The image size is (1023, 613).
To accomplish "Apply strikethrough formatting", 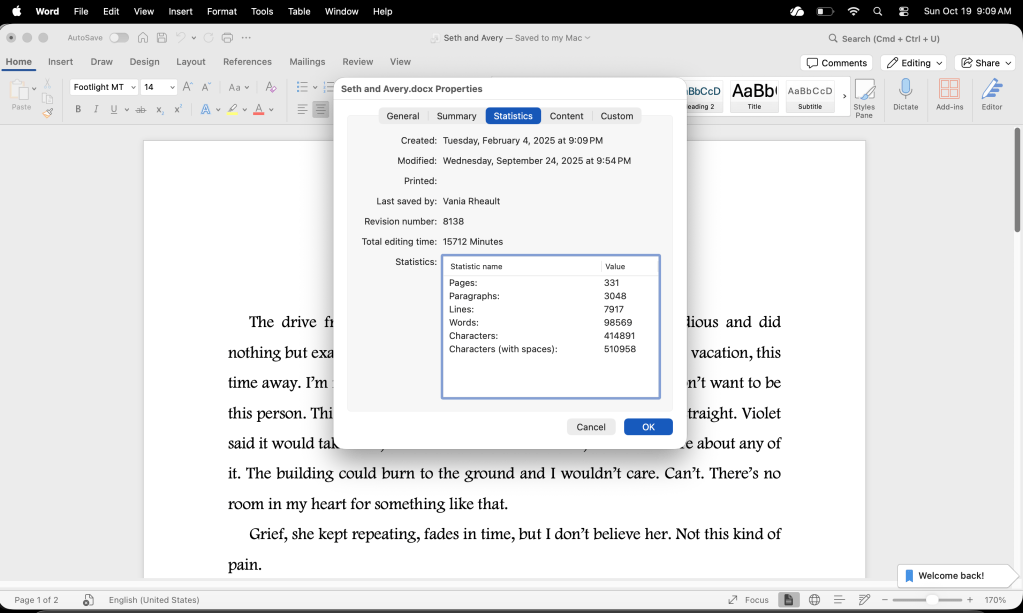I will pos(141,108).
